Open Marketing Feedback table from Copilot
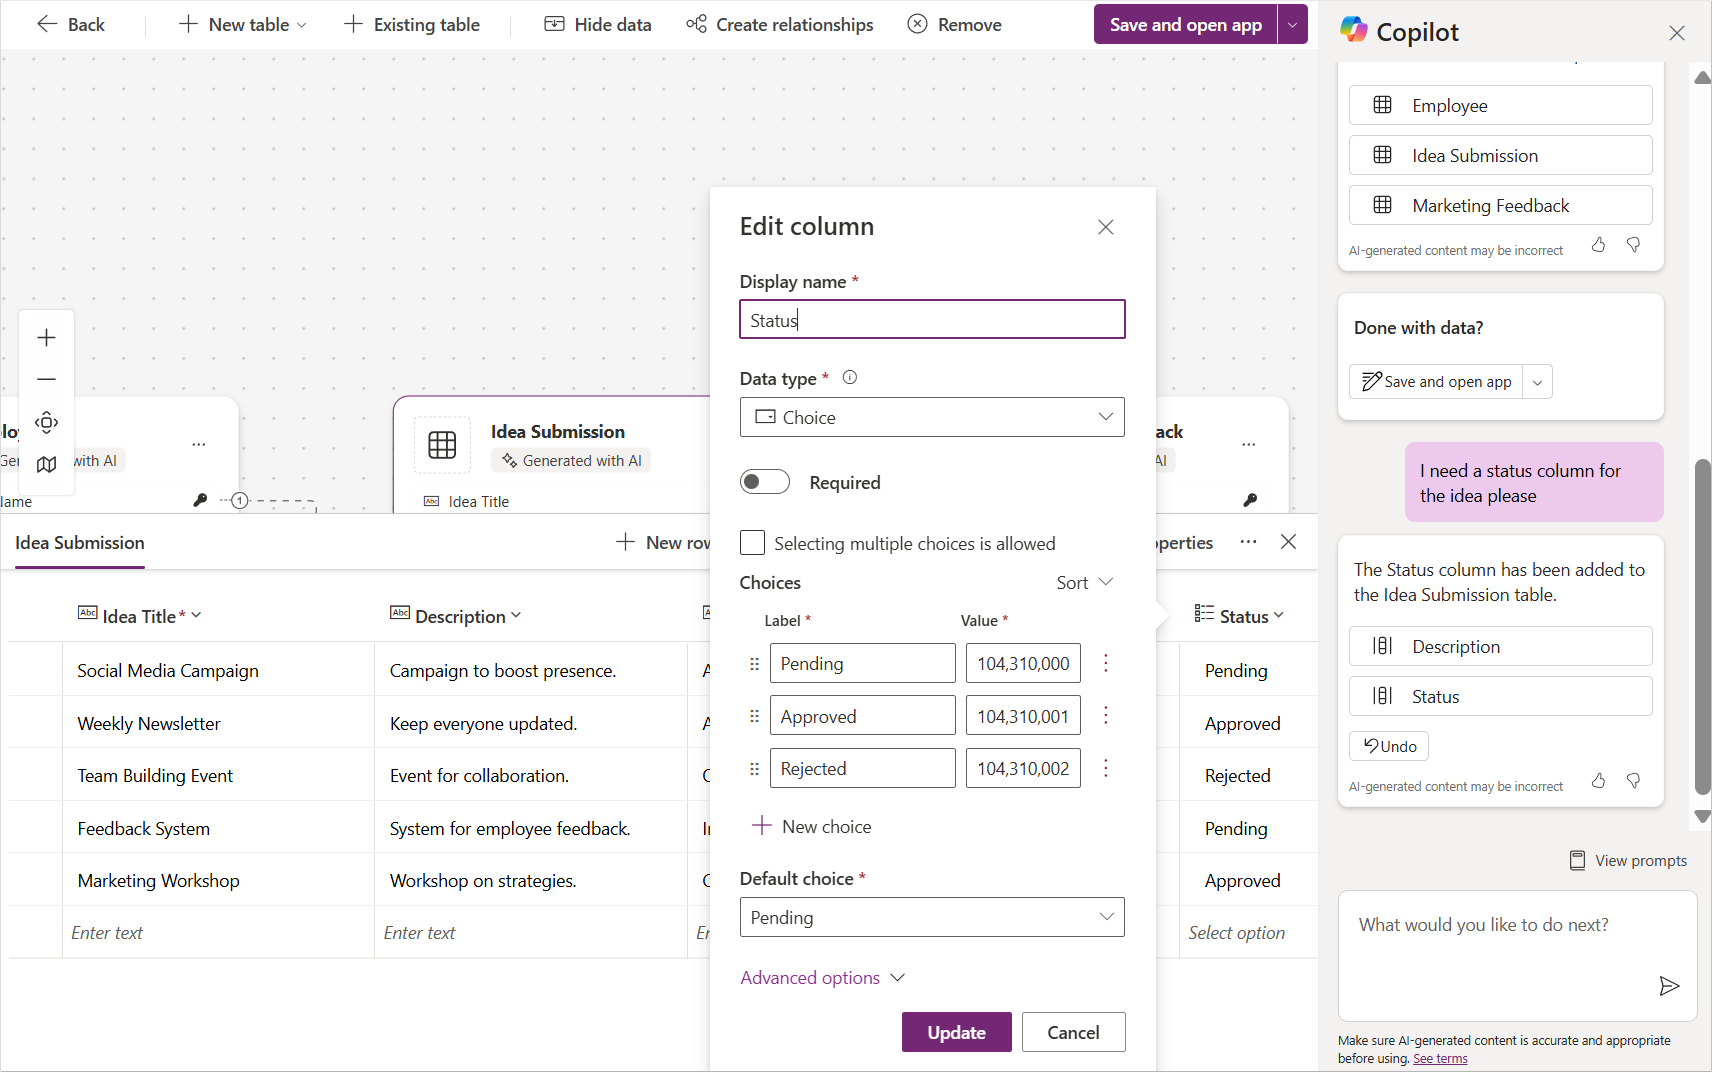Image resolution: width=1712 pixels, height=1072 pixels. click(x=1500, y=205)
